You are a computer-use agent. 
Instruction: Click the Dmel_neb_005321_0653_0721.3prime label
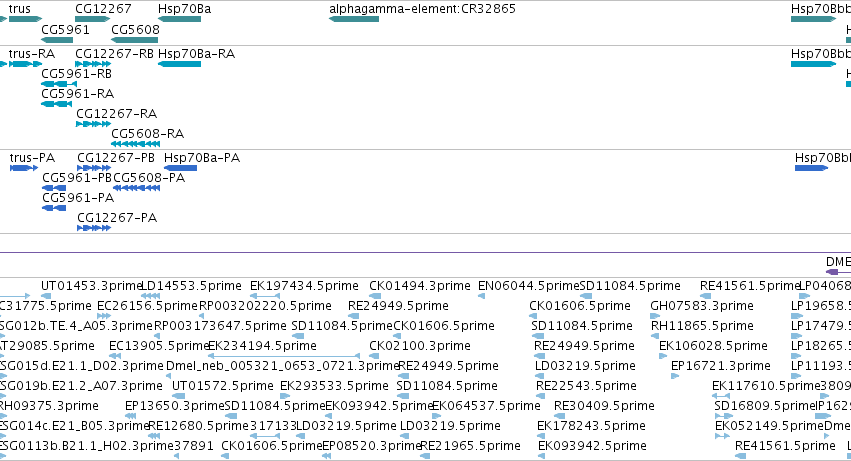point(282,366)
